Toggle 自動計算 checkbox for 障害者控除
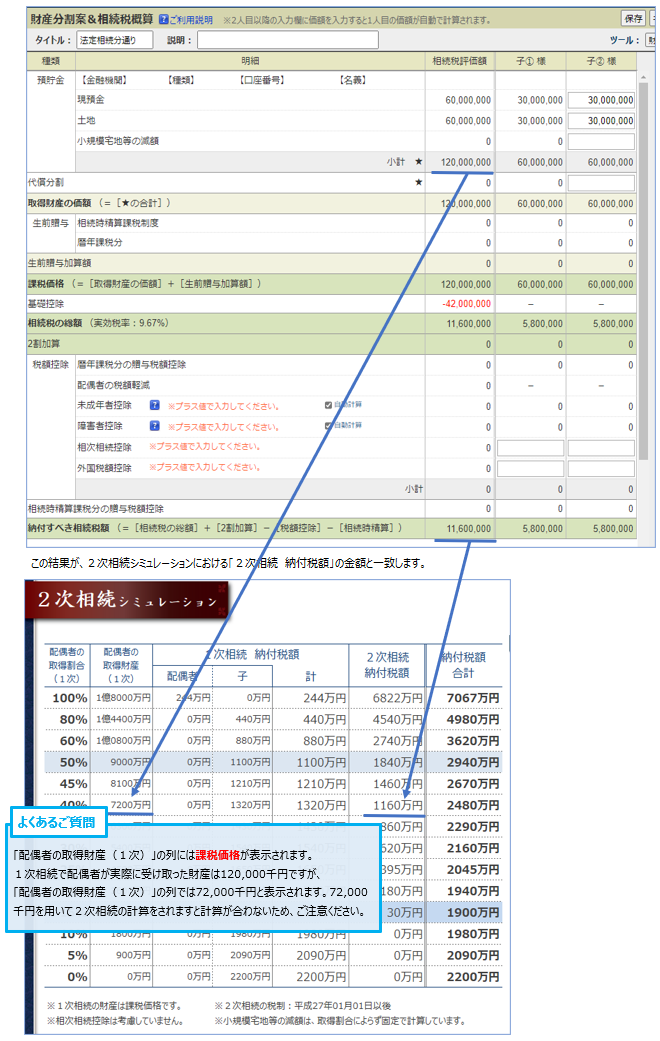This screenshot has height=1041, width=660. (x=328, y=426)
